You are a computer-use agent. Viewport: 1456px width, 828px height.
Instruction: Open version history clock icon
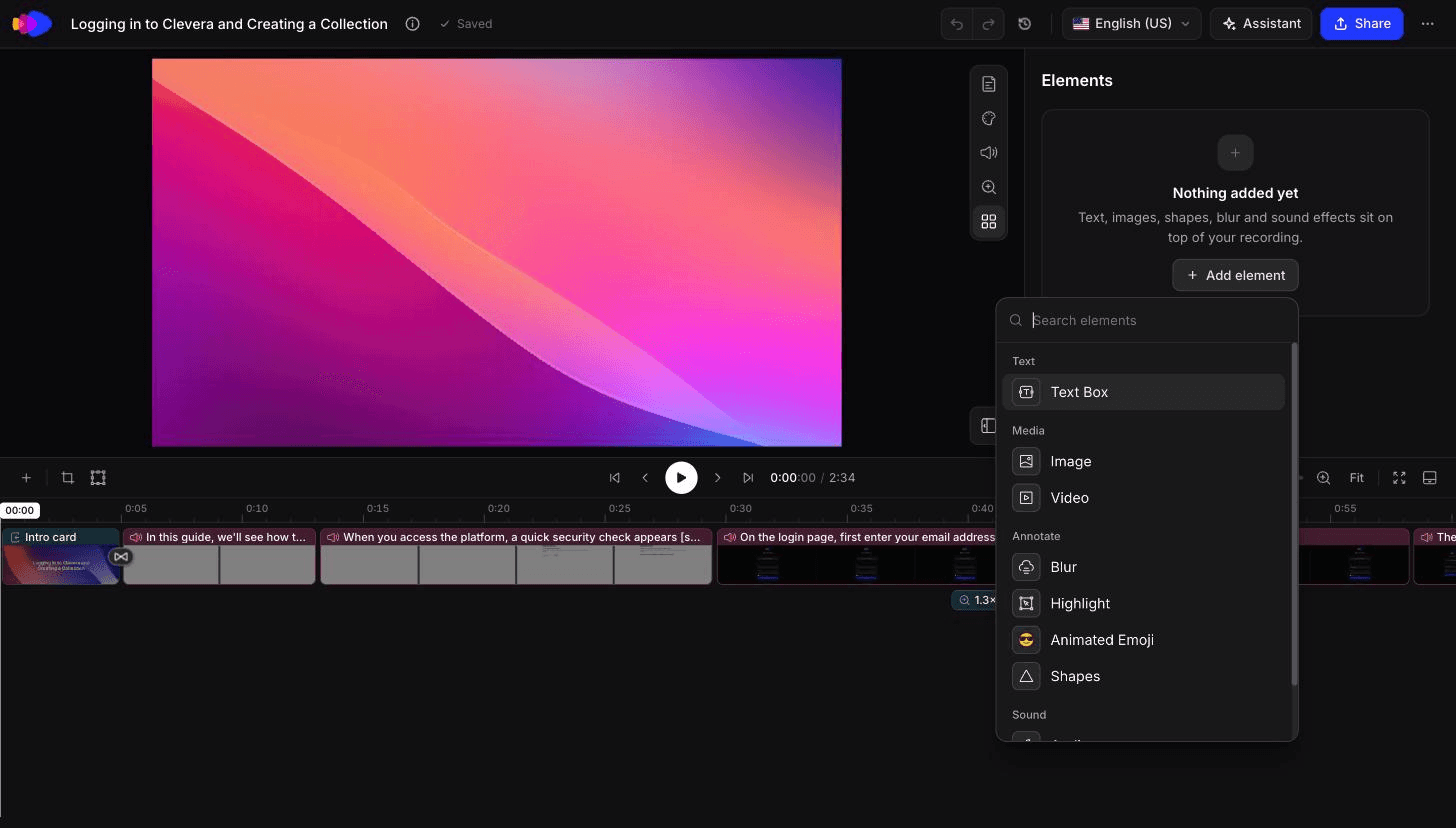(x=1025, y=24)
